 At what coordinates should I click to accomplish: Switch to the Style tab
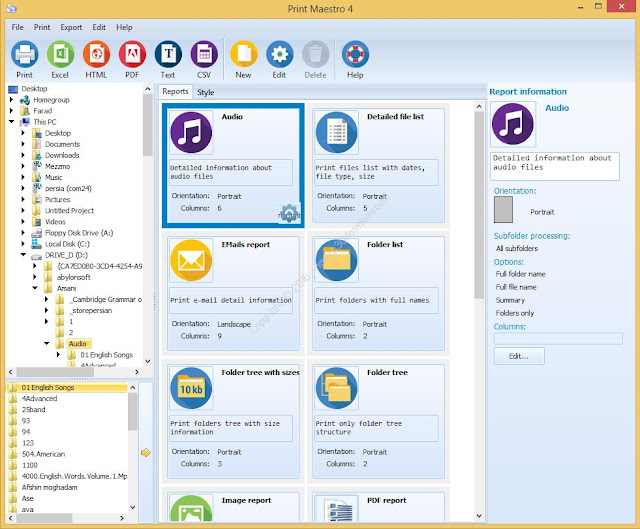[x=206, y=92]
